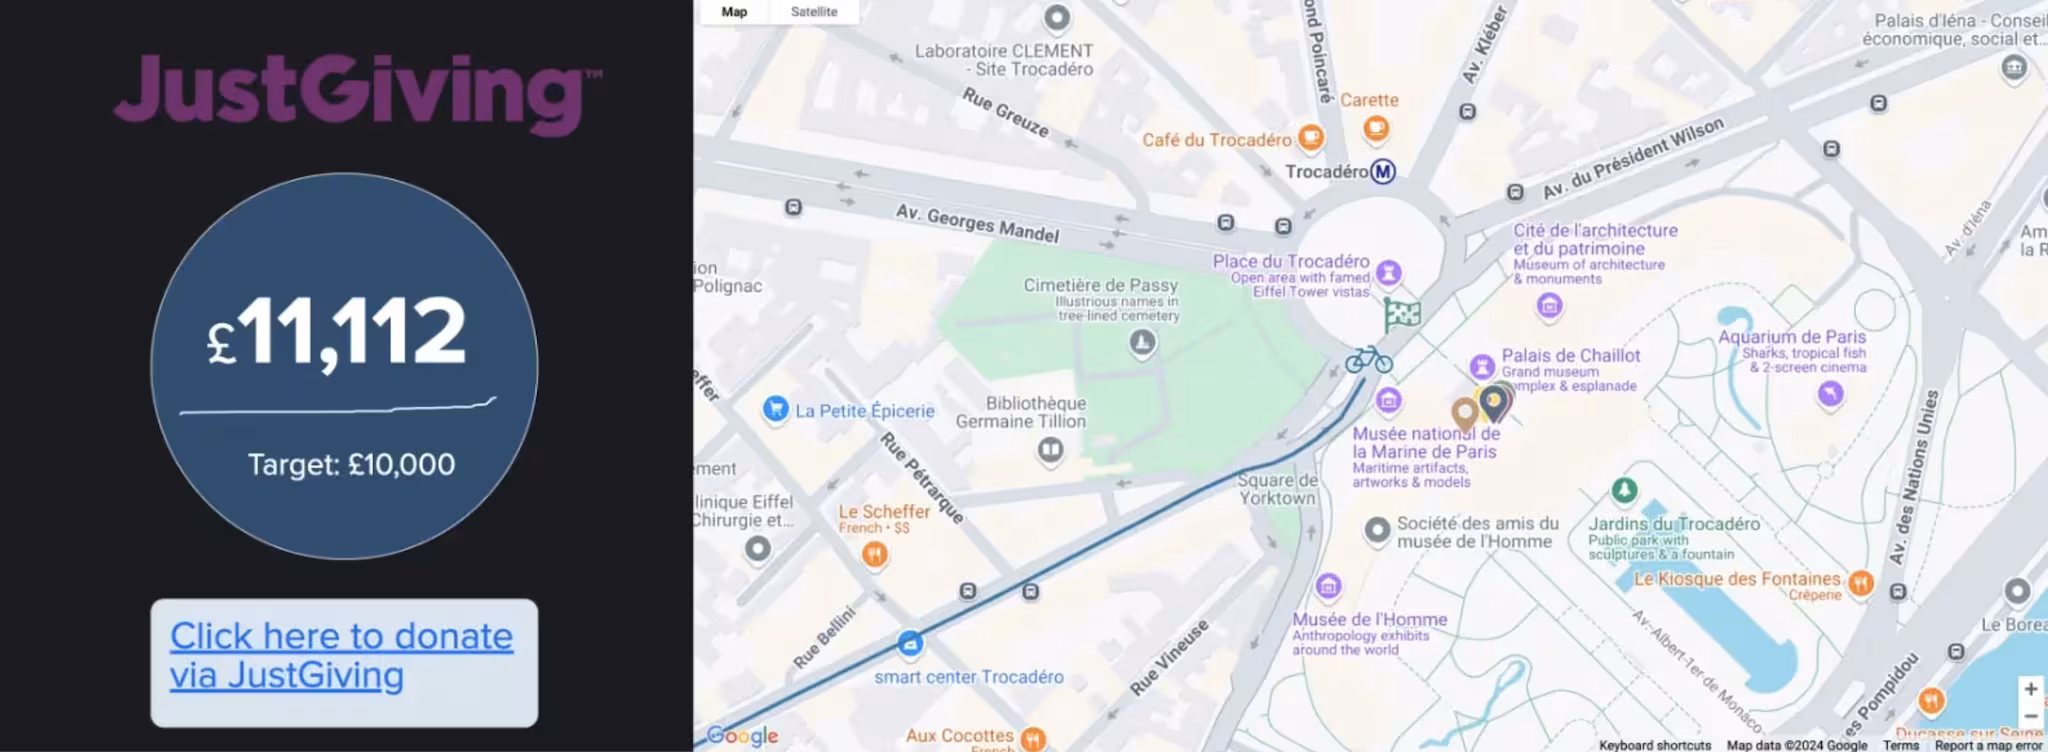Click the Jardins du Trocadéro park icon
This screenshot has width=2048, height=752.
[x=1624, y=490]
